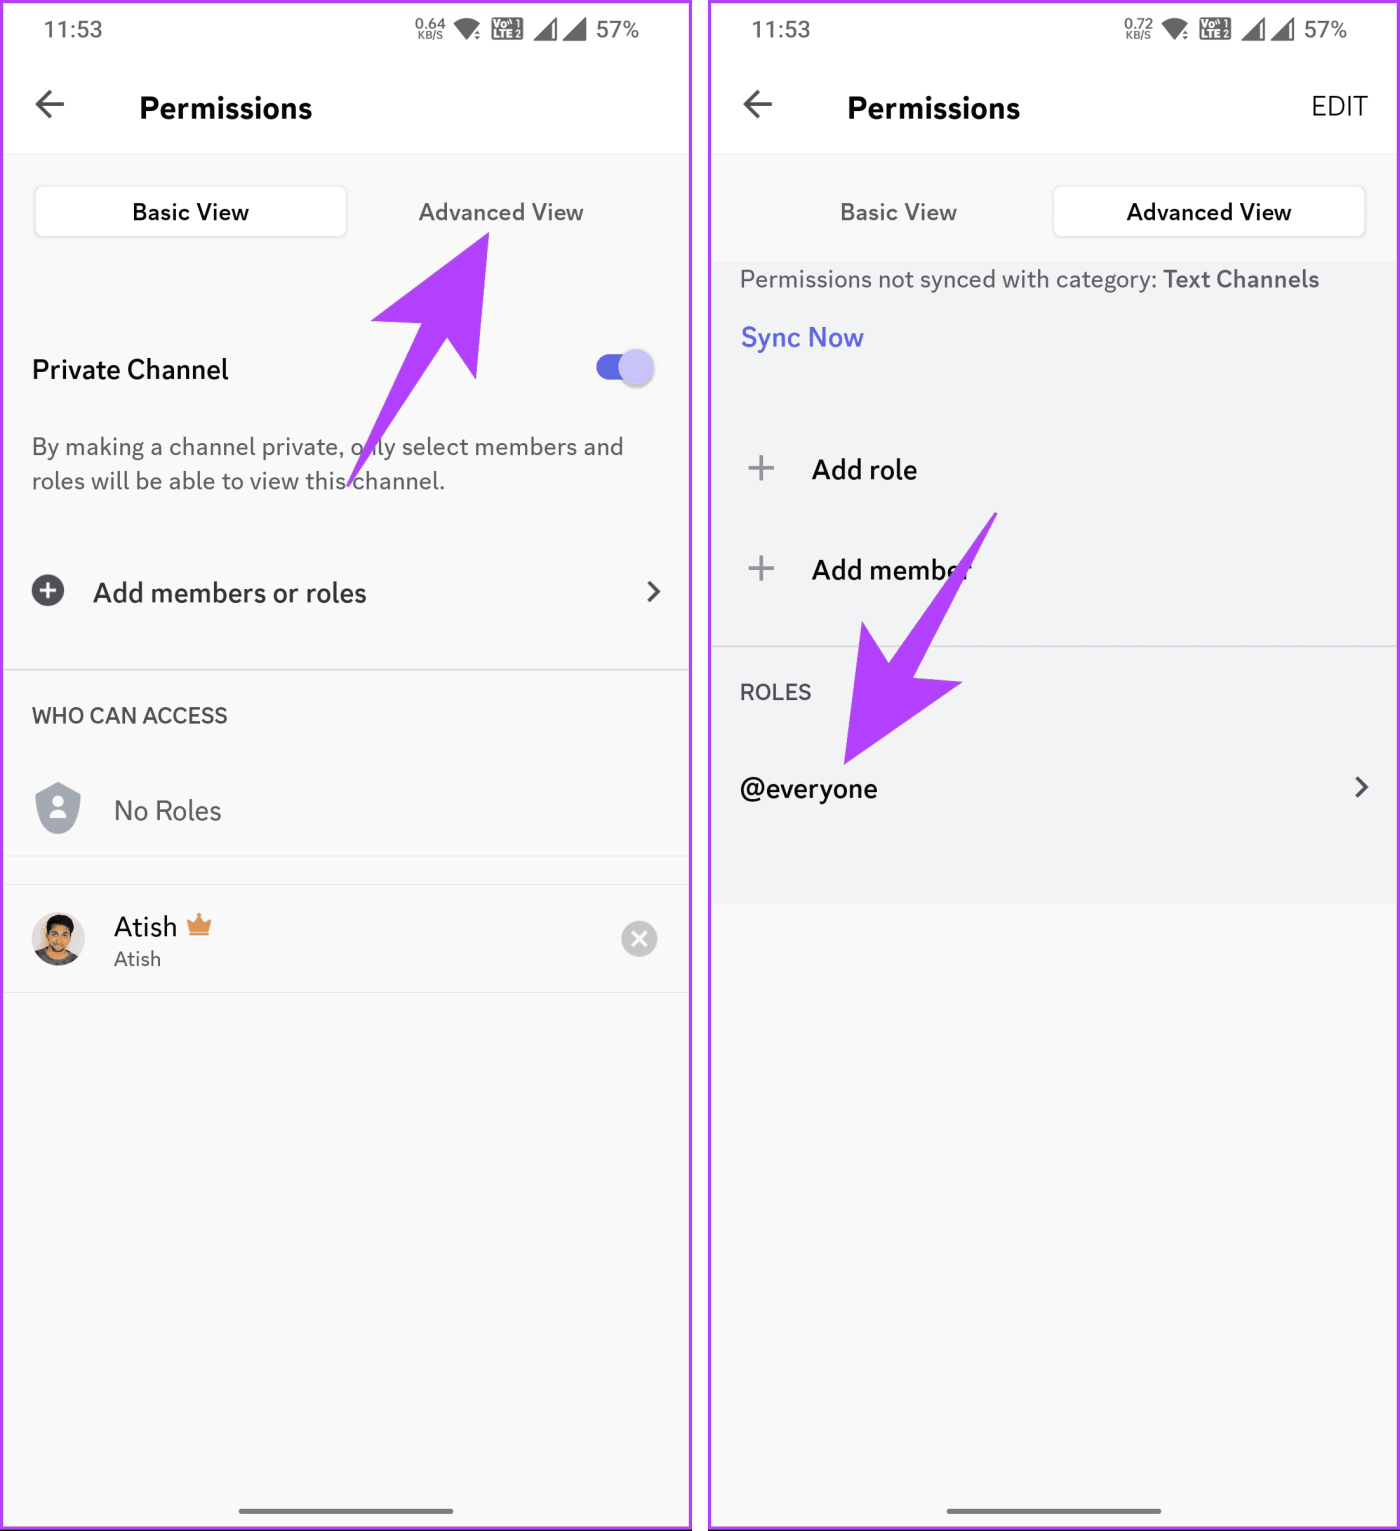The height and width of the screenshot is (1531, 1400).
Task: Open Atish's profile avatar
Action: [58, 939]
